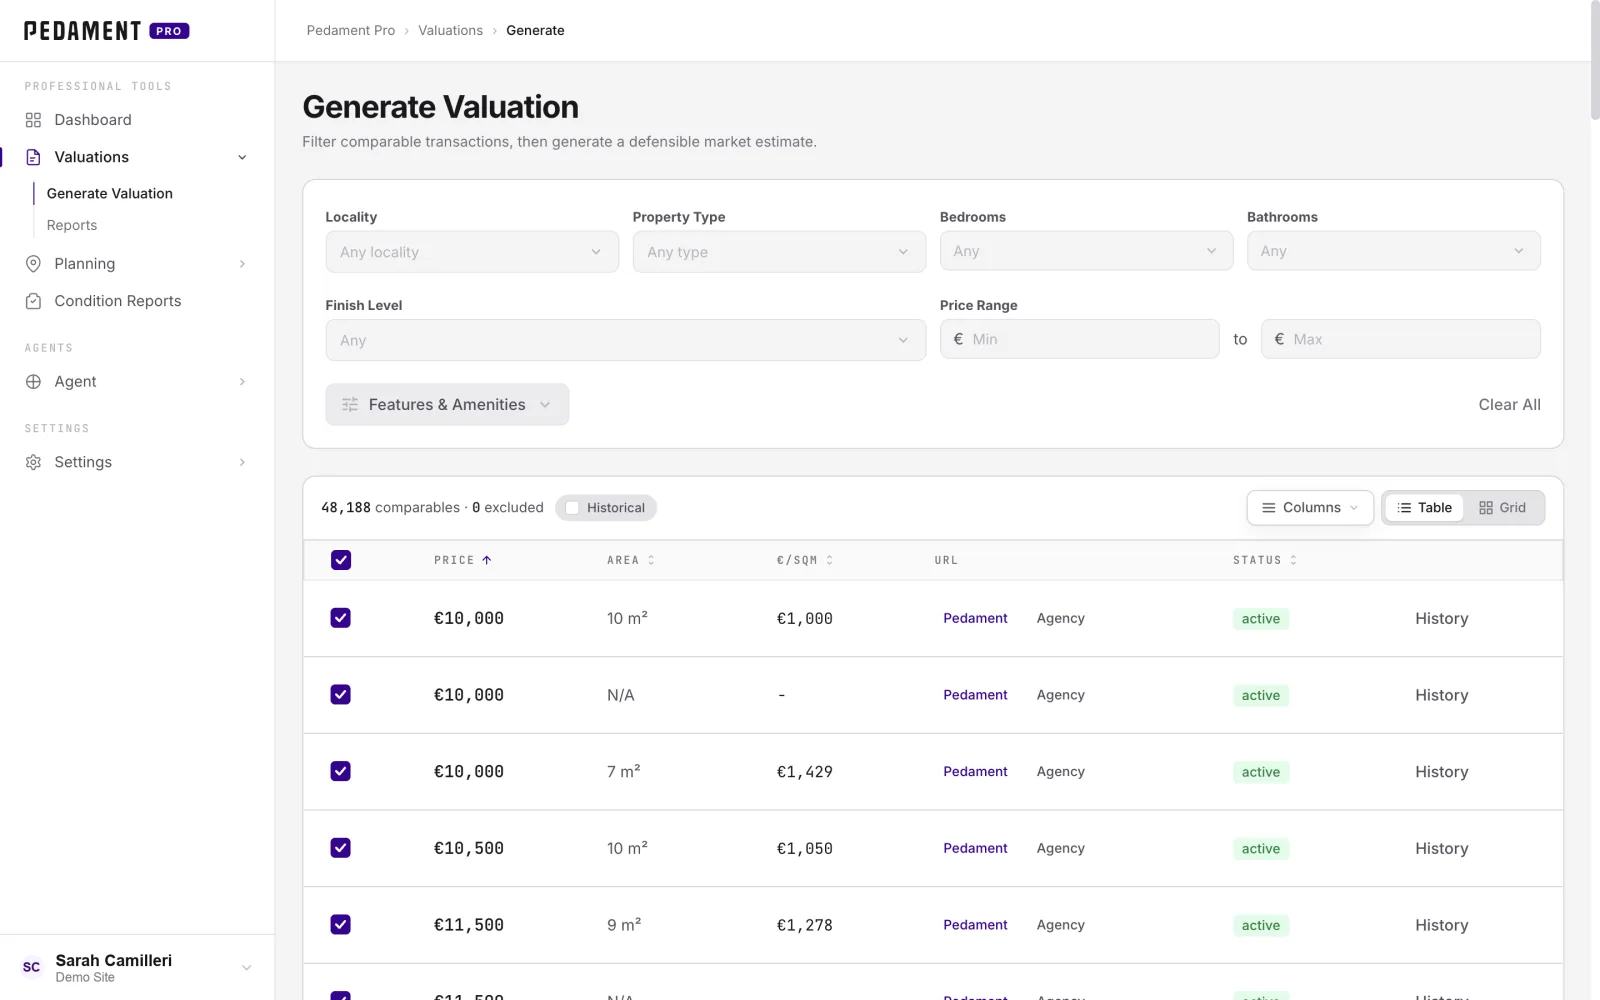Open the Locality dropdown
Viewport: 1600px width, 1000px height.
point(472,252)
